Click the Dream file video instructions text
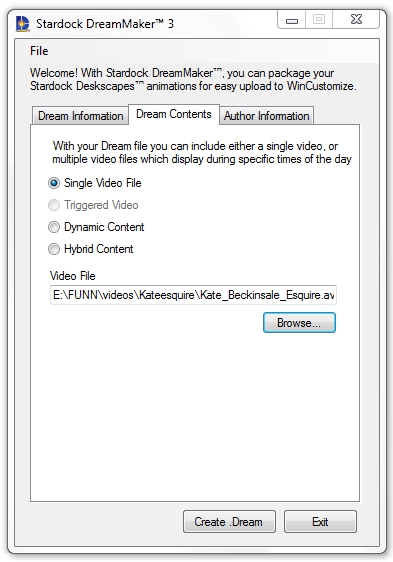Screen dimensions: 393x562 [x=202, y=152]
